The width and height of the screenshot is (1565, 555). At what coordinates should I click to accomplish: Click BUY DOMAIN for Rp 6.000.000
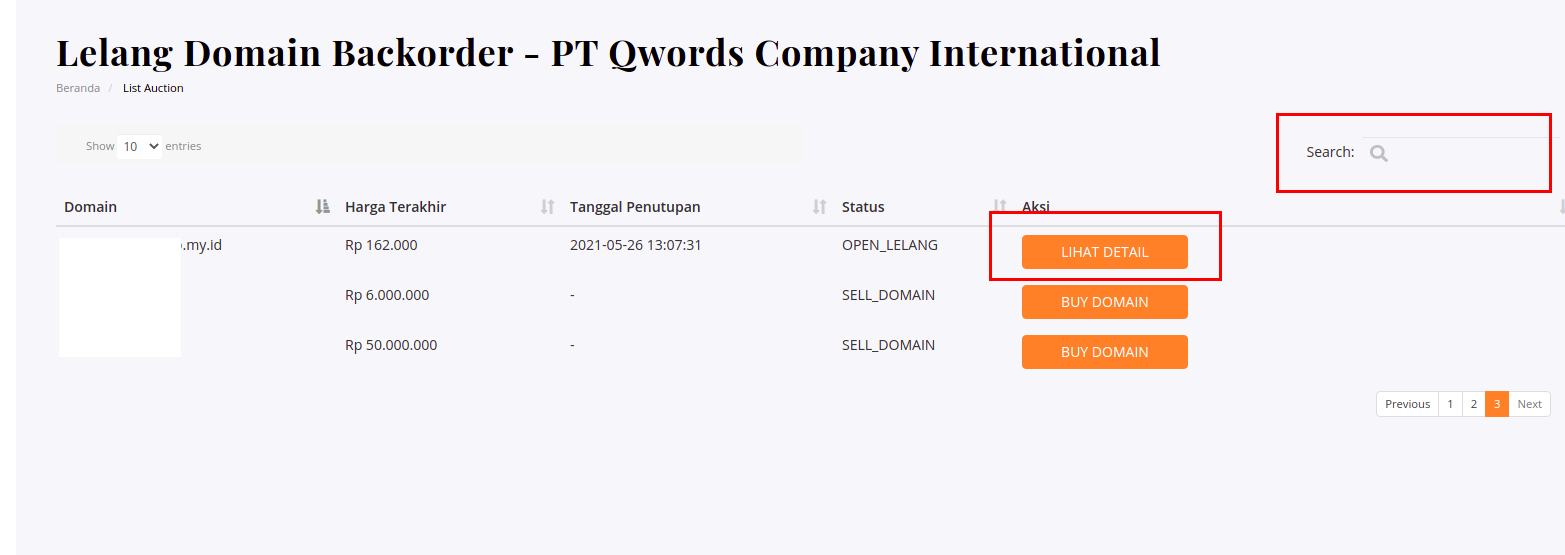(x=1104, y=302)
